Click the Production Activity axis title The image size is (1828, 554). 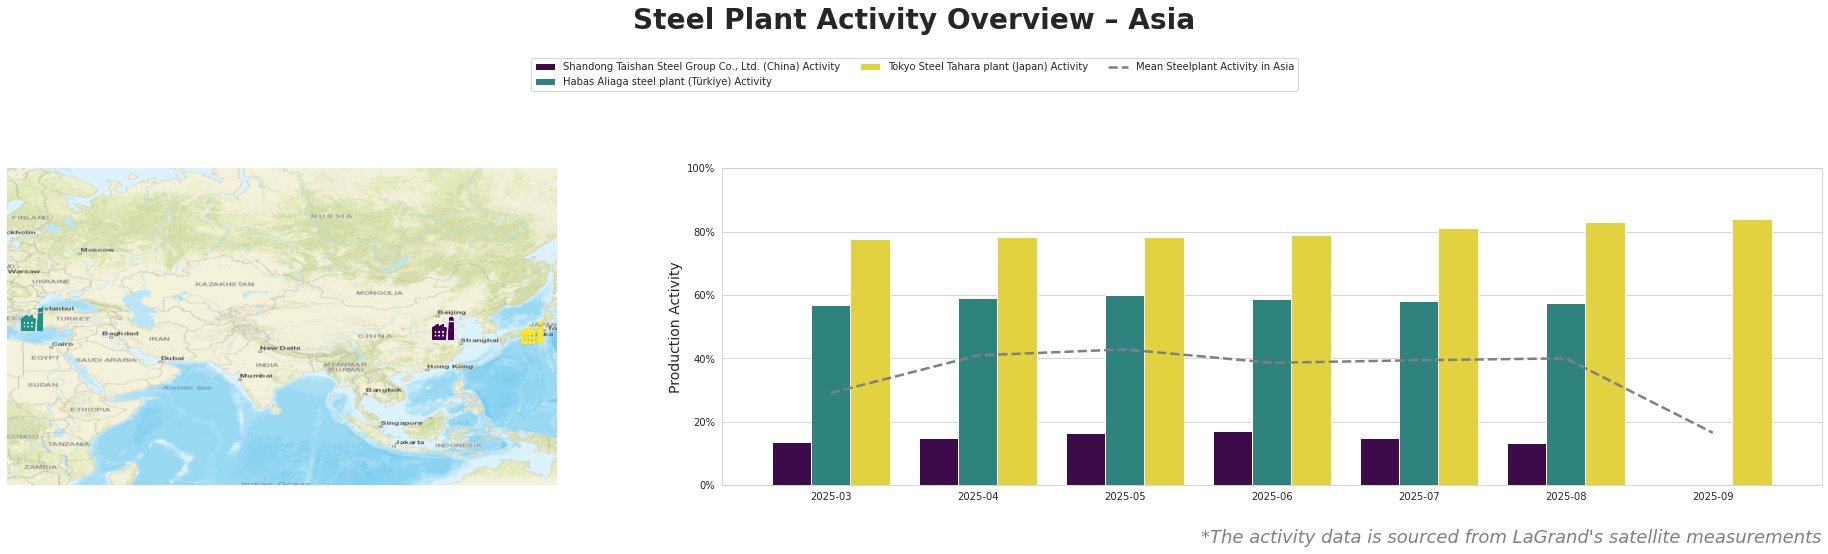675,327
